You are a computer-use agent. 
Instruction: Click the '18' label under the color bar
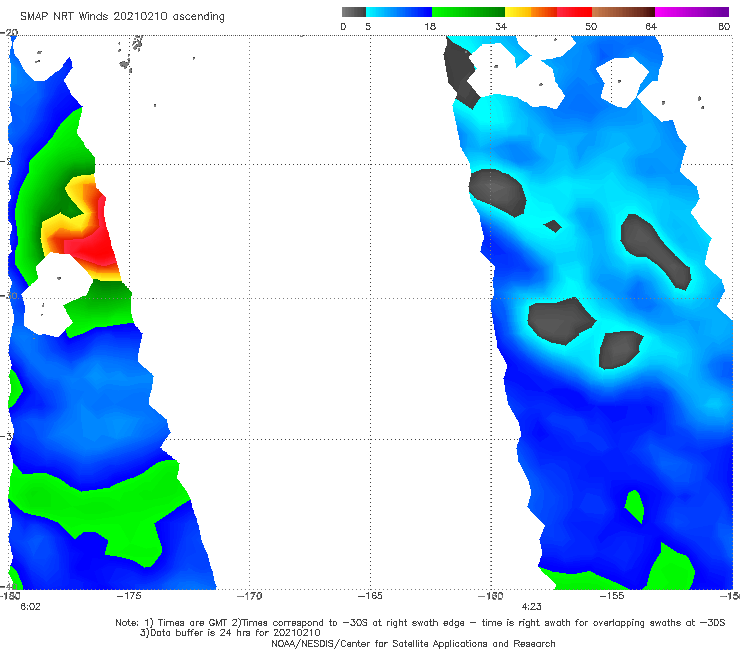(x=430, y=27)
